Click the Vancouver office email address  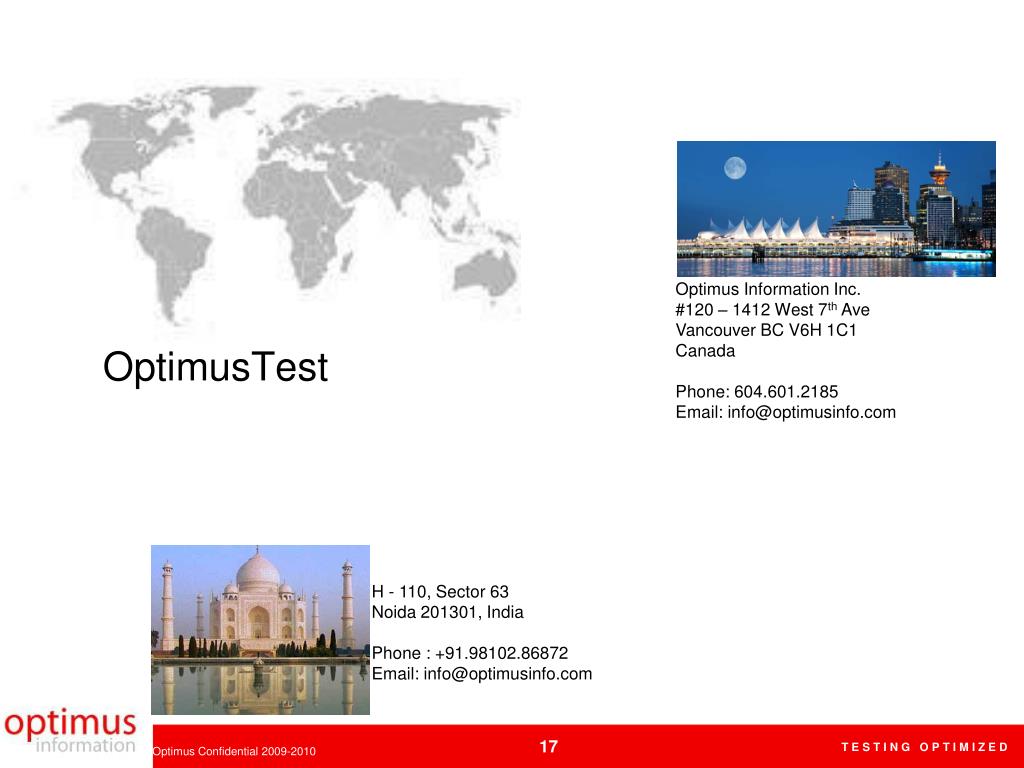811,413
